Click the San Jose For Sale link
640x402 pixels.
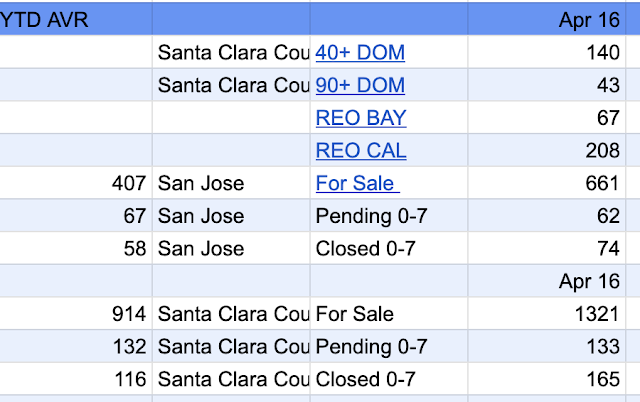pos(358,183)
